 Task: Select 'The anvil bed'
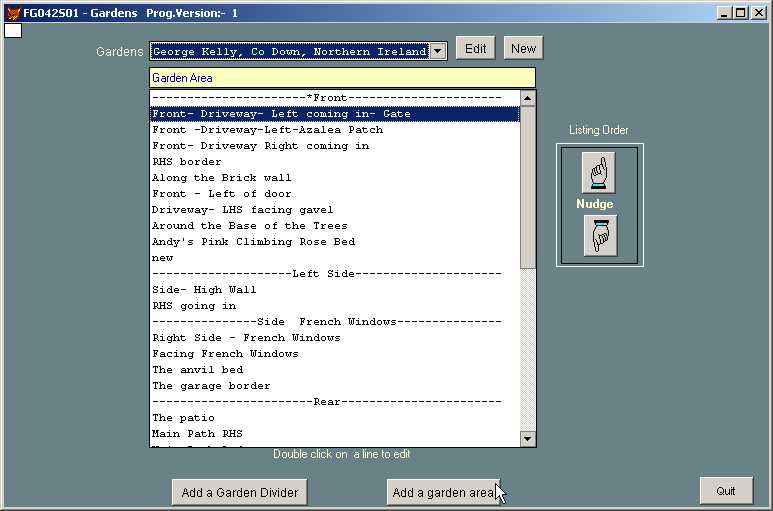tap(335, 370)
